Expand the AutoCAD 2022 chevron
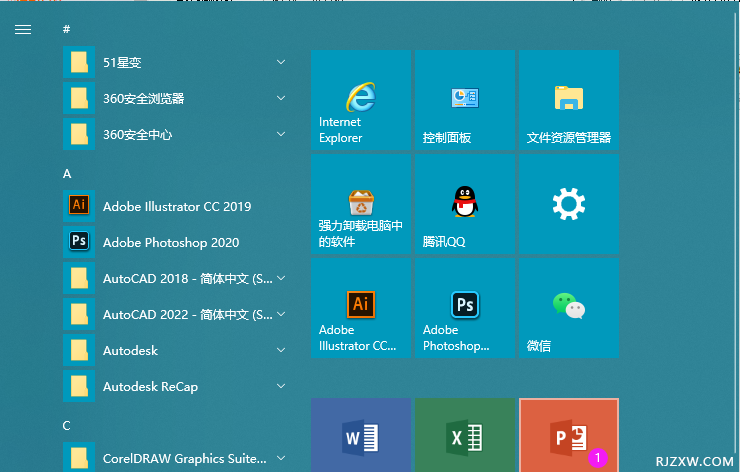This screenshot has width=740, height=472. pos(281,314)
